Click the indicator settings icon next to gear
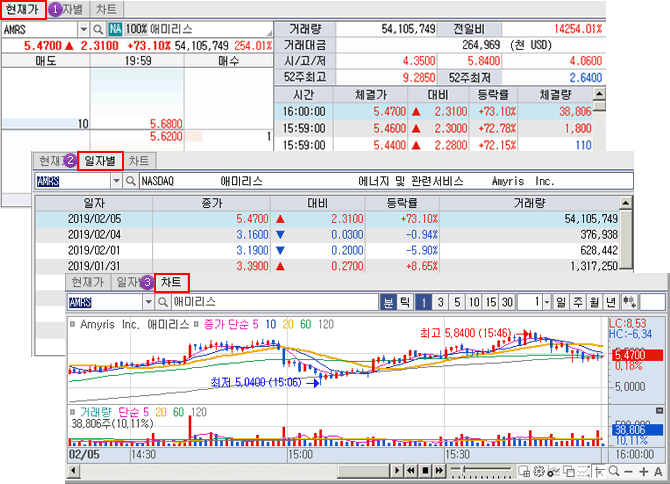Viewport: 670px width, 484px height. click(x=553, y=472)
